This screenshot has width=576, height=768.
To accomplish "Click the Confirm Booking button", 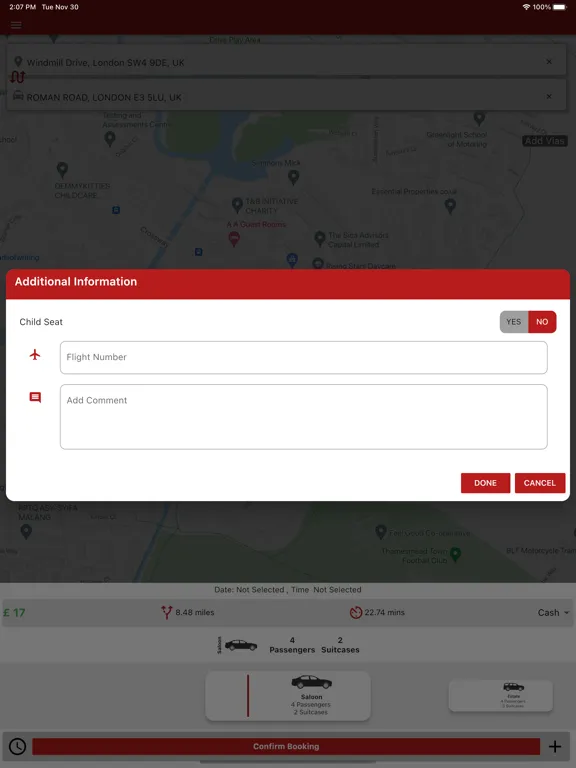I will [x=286, y=746].
